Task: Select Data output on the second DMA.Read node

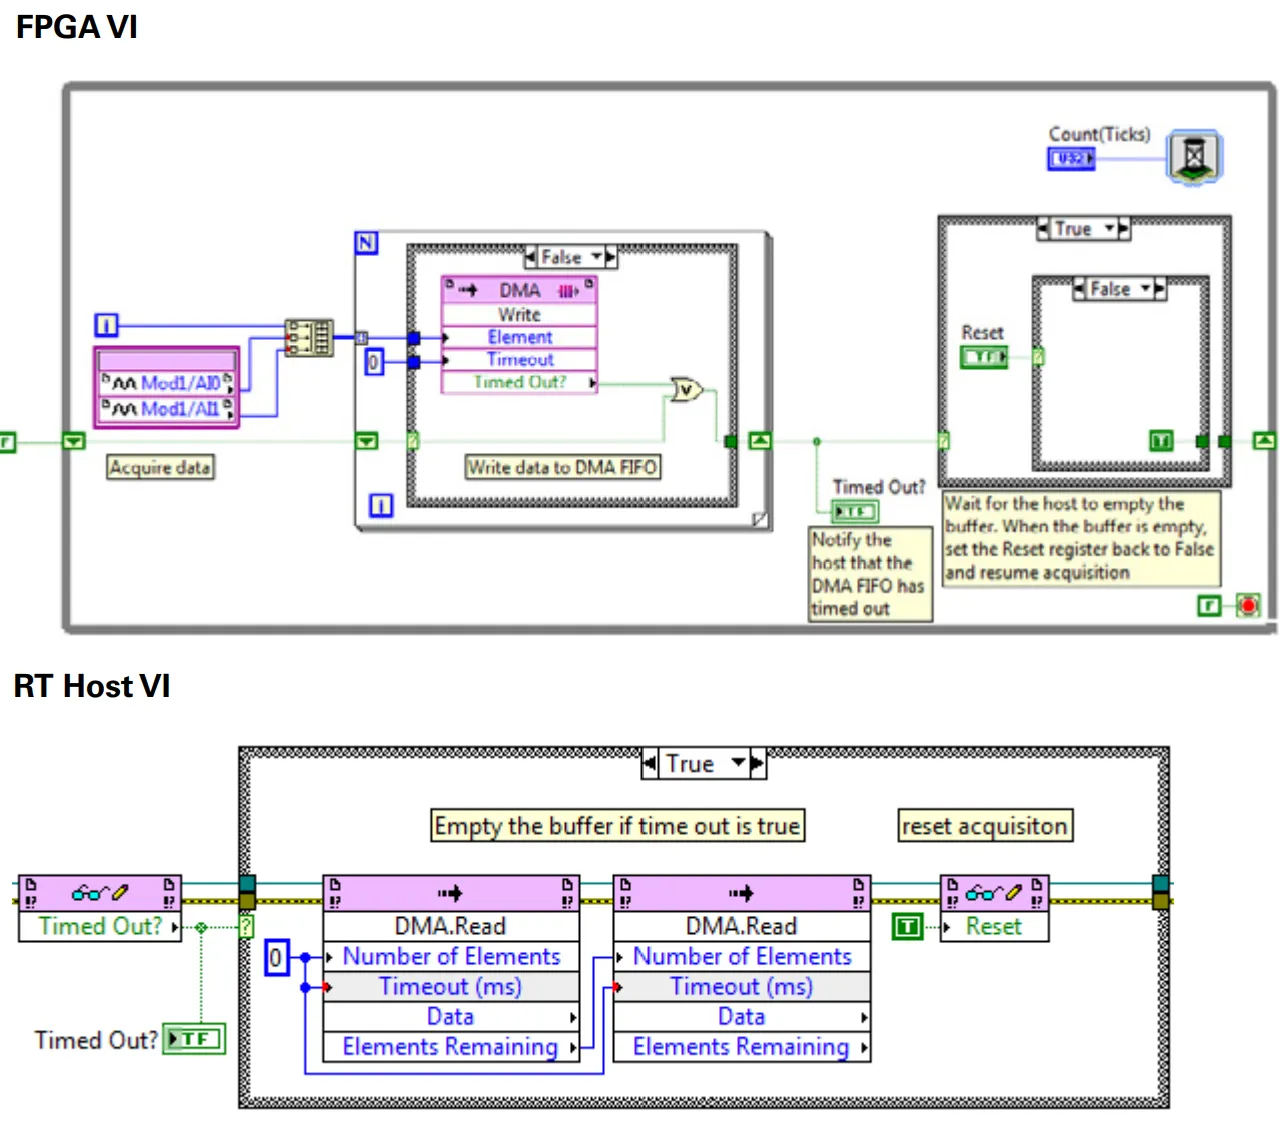Action: tap(742, 1016)
